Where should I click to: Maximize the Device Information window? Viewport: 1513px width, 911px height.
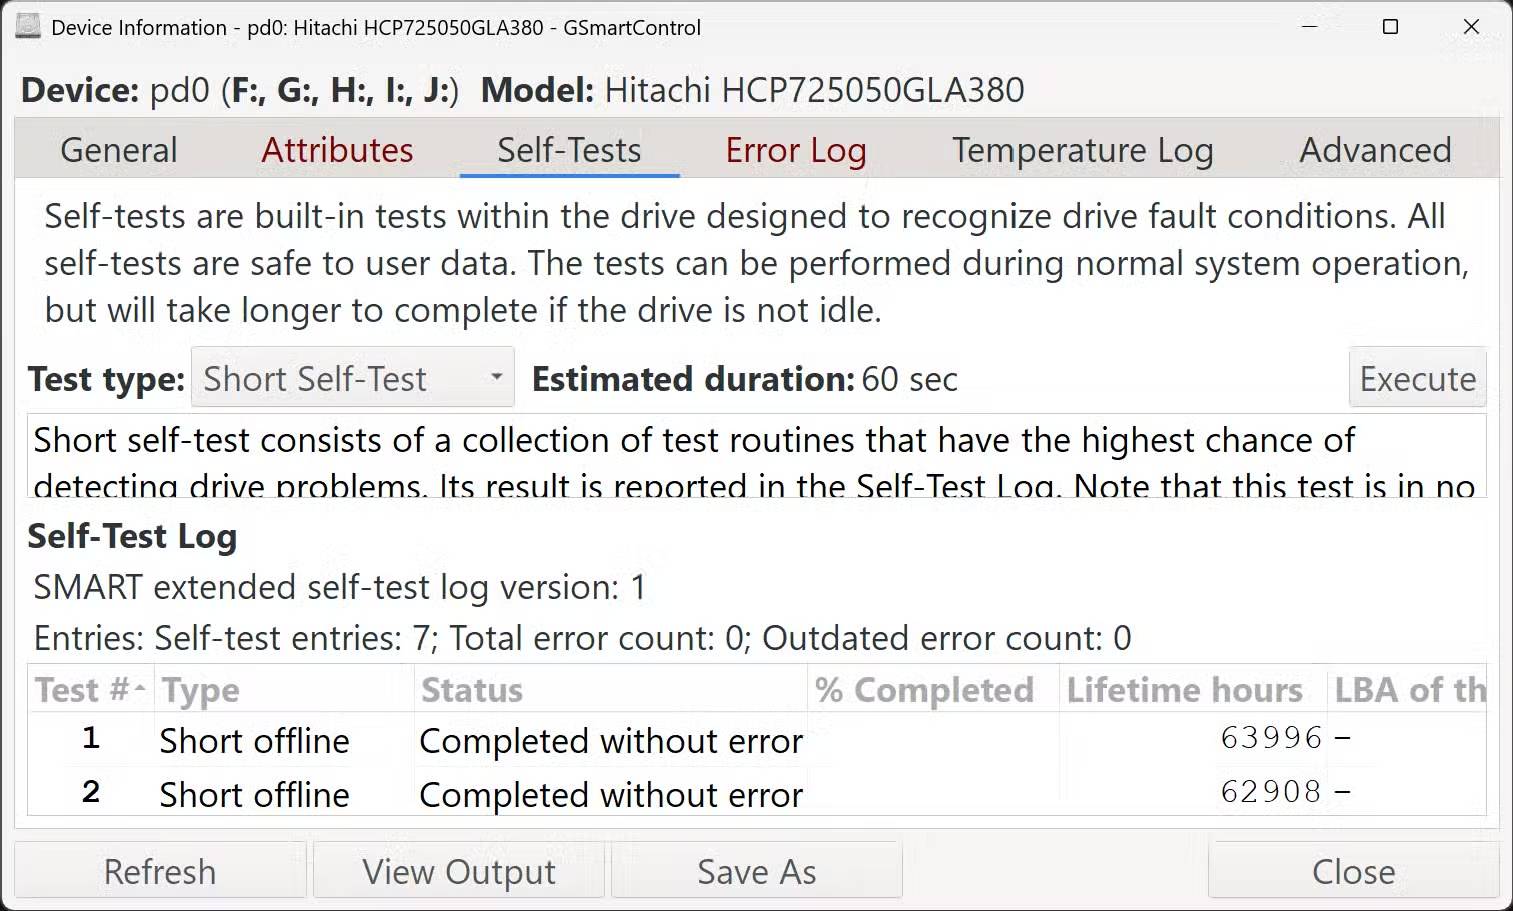point(1390,27)
